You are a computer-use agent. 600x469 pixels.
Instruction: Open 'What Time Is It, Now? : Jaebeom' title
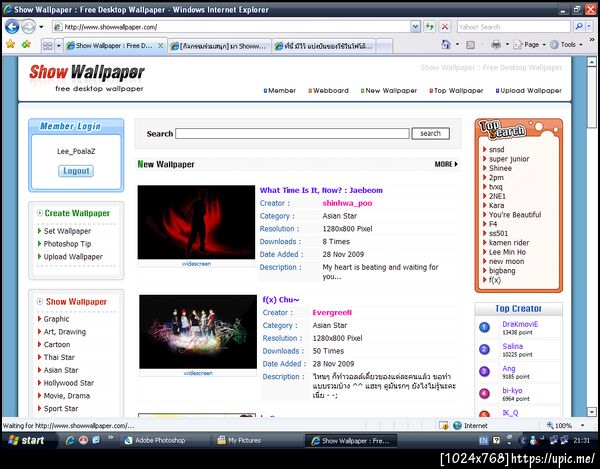tap(321, 190)
